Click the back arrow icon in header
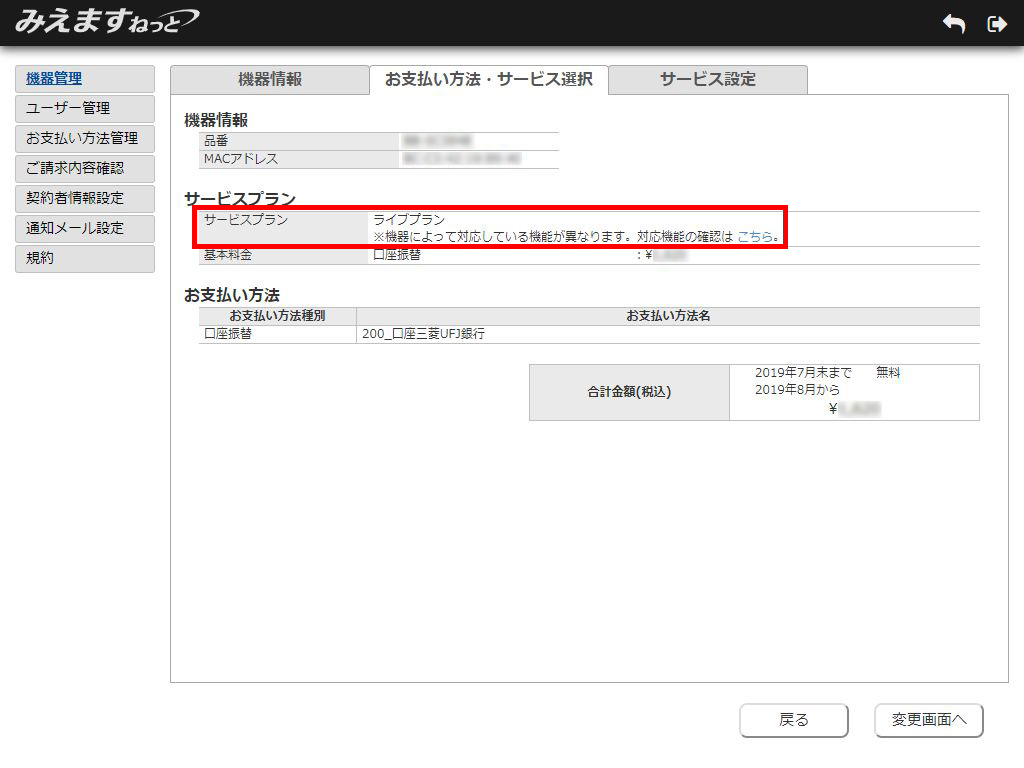The width and height of the screenshot is (1024, 768). pyautogui.click(x=954, y=24)
